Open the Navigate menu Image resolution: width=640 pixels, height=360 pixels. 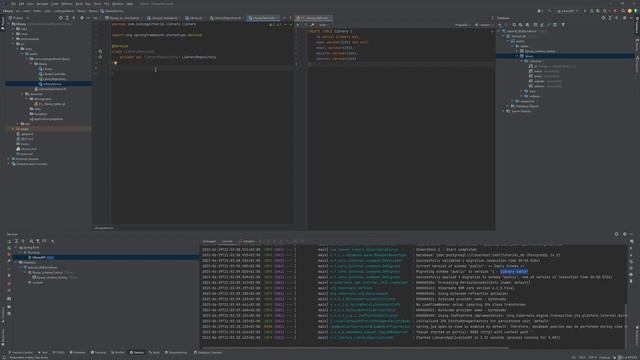pos(42,4)
